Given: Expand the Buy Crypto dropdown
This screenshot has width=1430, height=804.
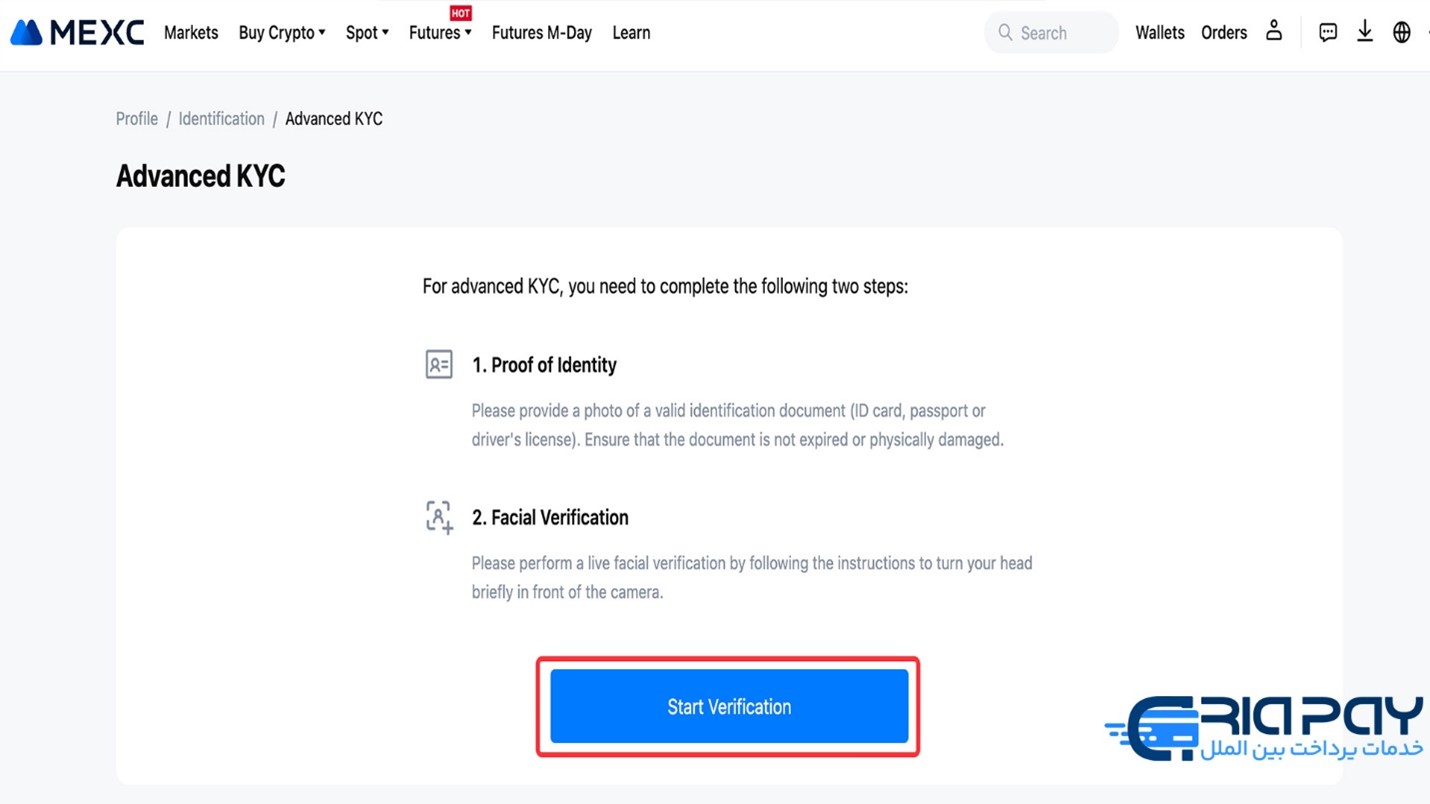Looking at the screenshot, I should (282, 33).
